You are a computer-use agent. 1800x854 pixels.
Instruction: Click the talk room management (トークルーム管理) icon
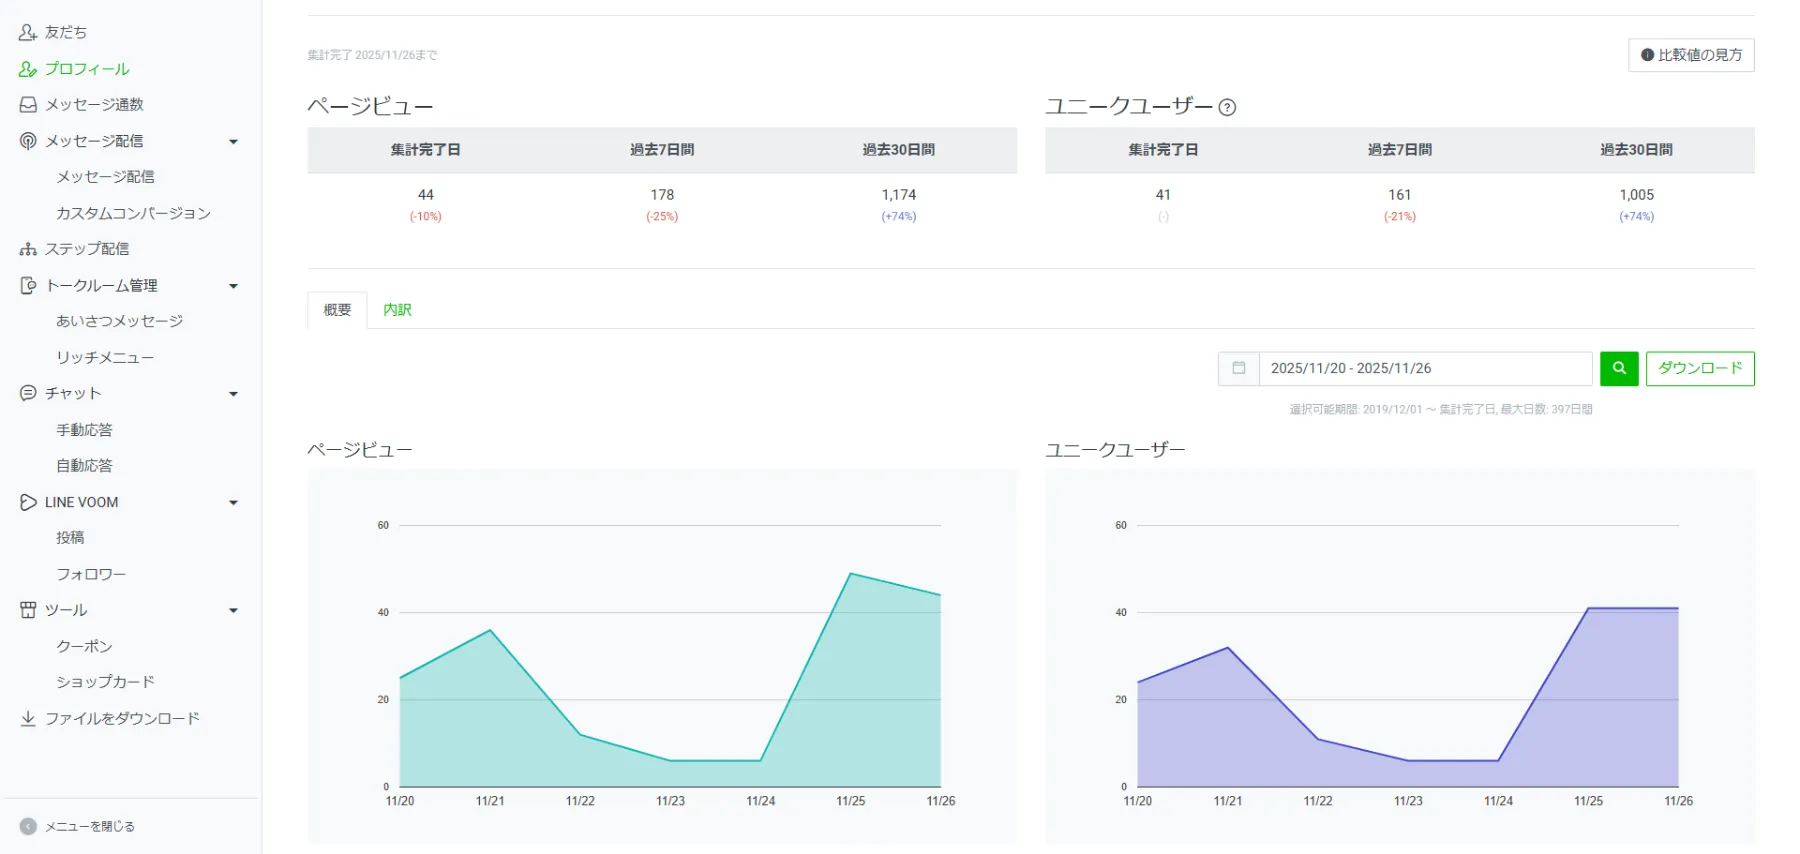[28, 286]
